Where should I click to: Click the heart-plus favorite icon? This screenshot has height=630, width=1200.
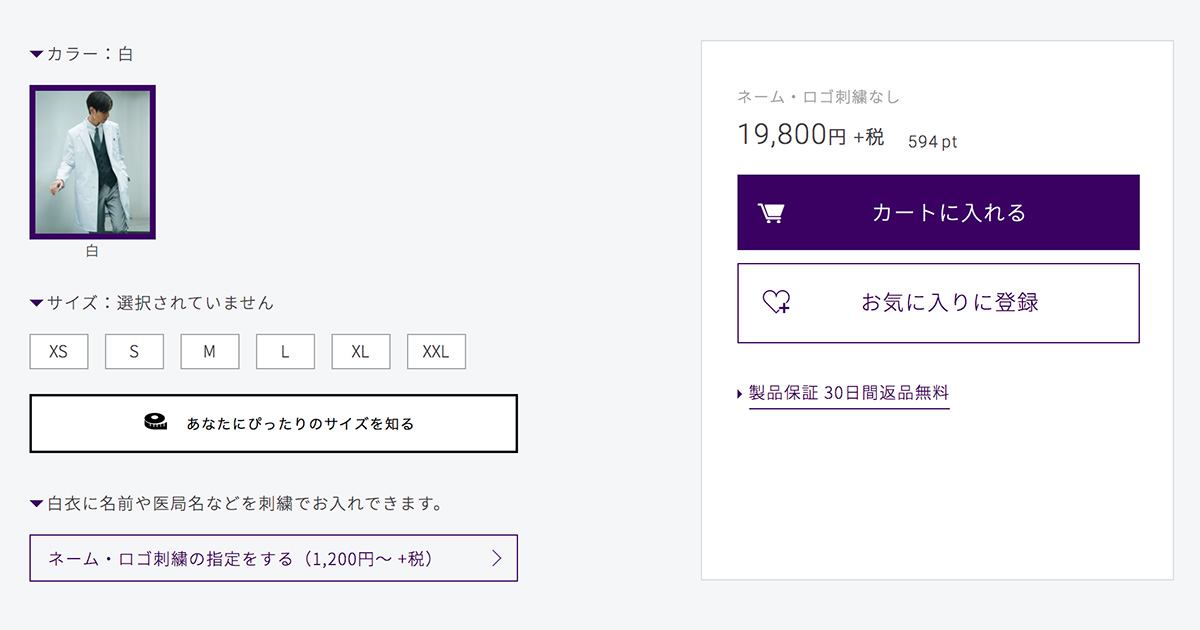pyautogui.click(x=776, y=302)
